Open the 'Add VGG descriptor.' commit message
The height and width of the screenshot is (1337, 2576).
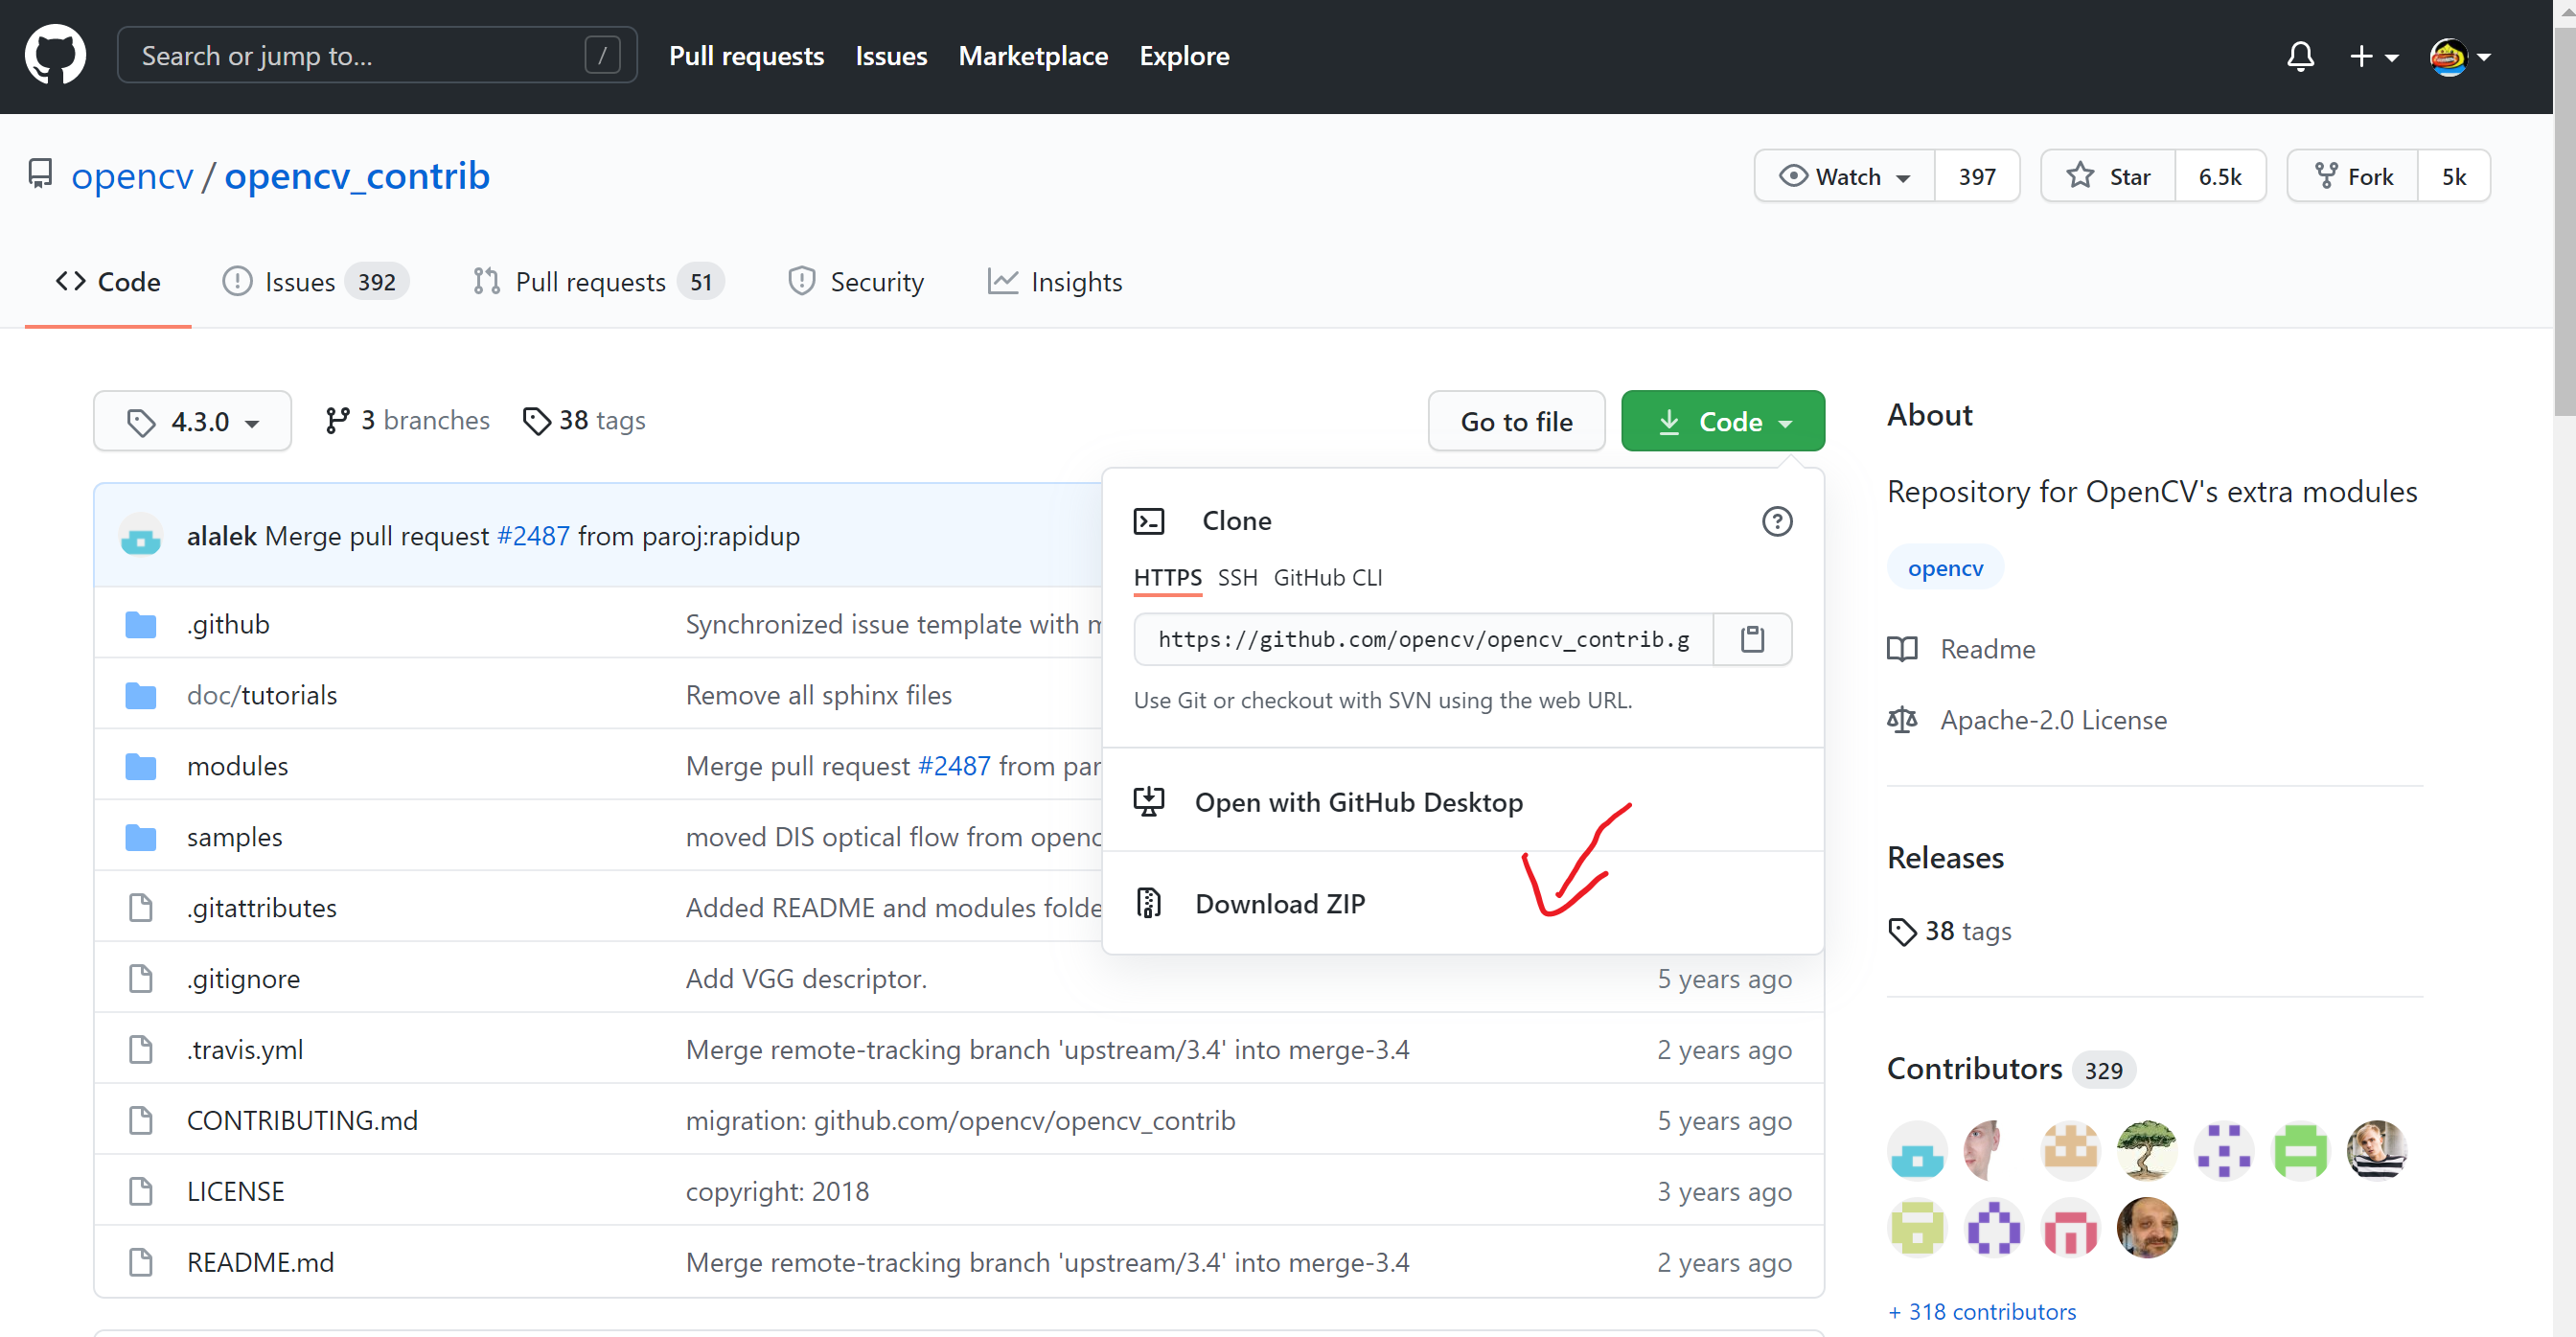(x=806, y=980)
